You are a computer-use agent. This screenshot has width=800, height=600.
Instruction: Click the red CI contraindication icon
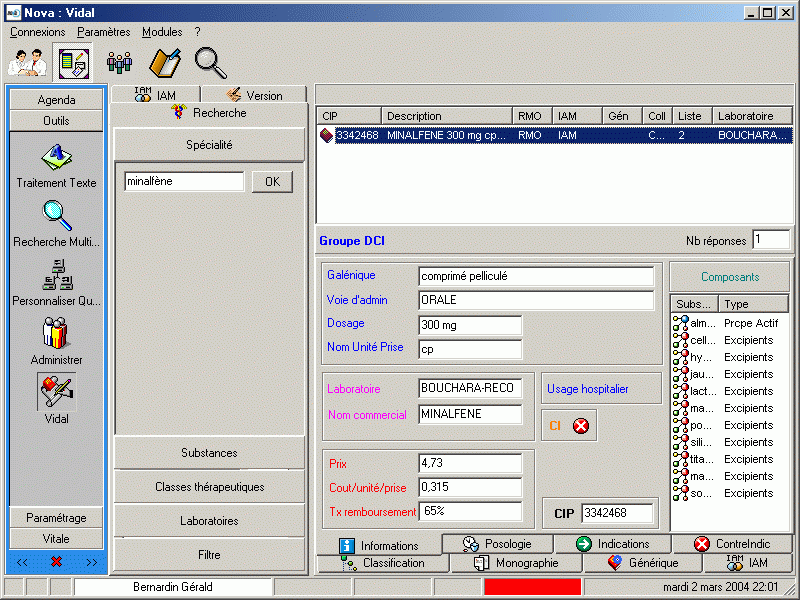[581, 426]
